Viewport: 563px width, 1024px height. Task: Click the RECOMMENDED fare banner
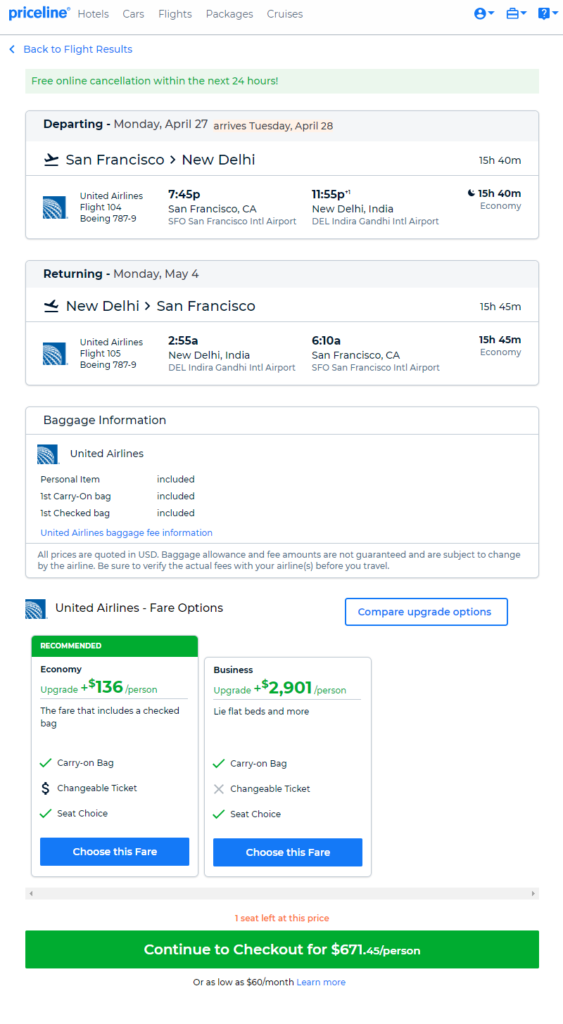114,646
